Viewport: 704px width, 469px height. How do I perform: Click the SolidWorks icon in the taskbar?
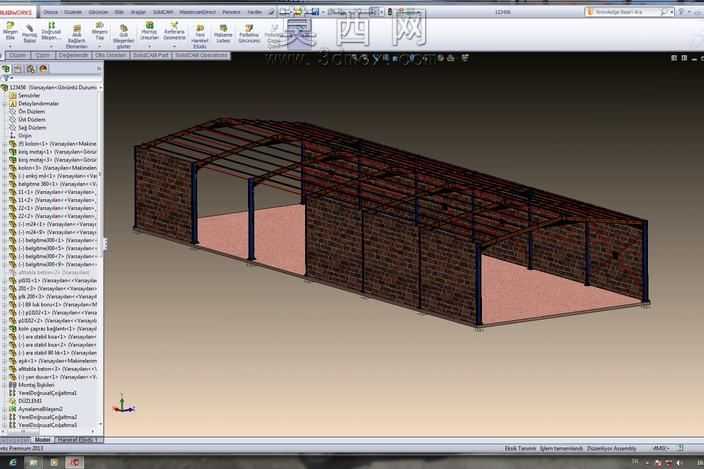[x=74, y=462]
